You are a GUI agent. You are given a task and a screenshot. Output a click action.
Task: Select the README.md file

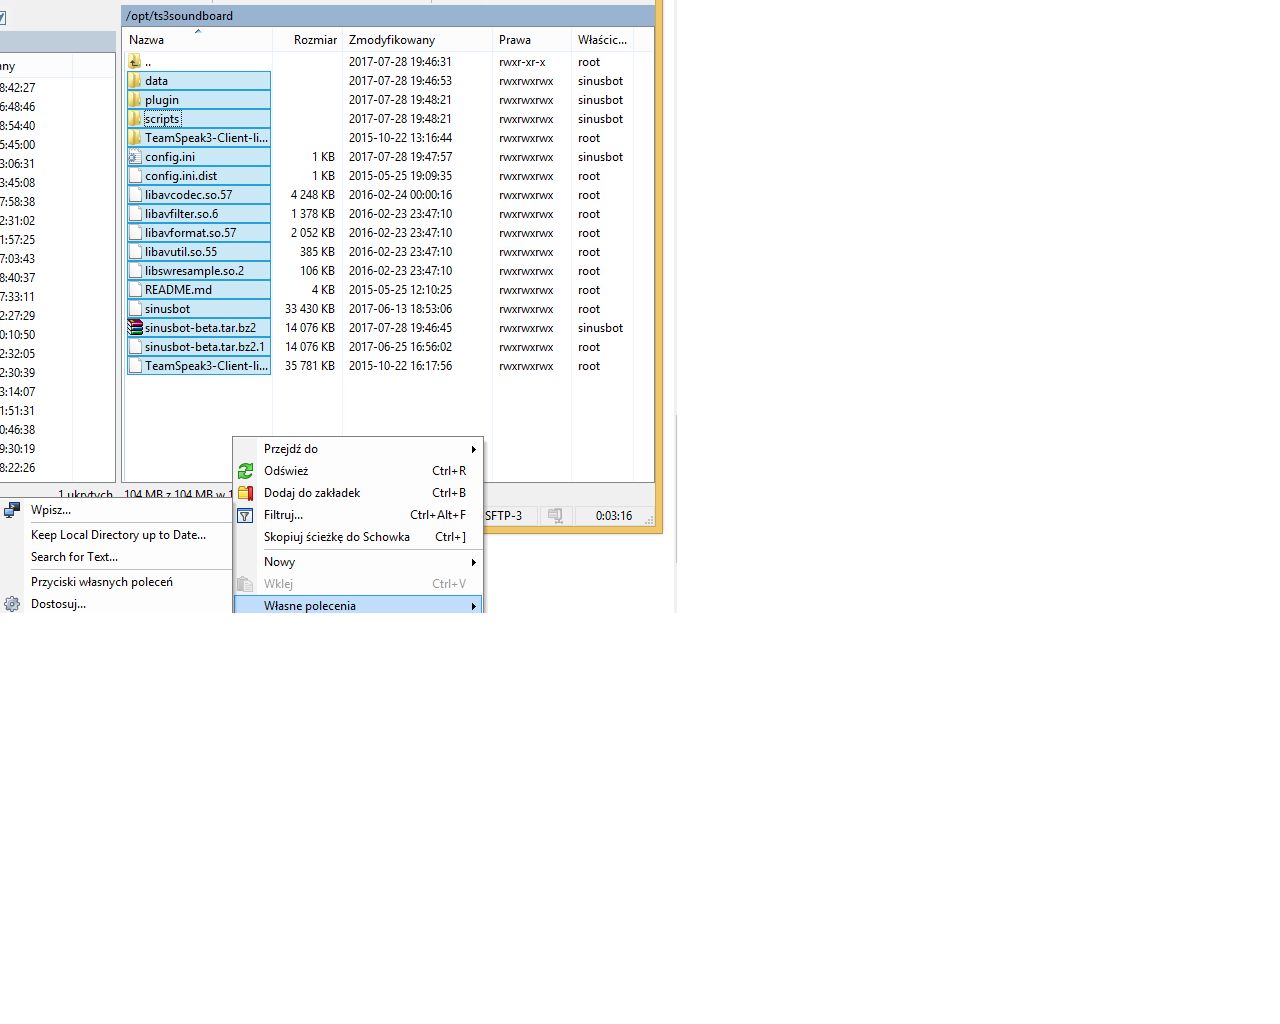(x=178, y=290)
